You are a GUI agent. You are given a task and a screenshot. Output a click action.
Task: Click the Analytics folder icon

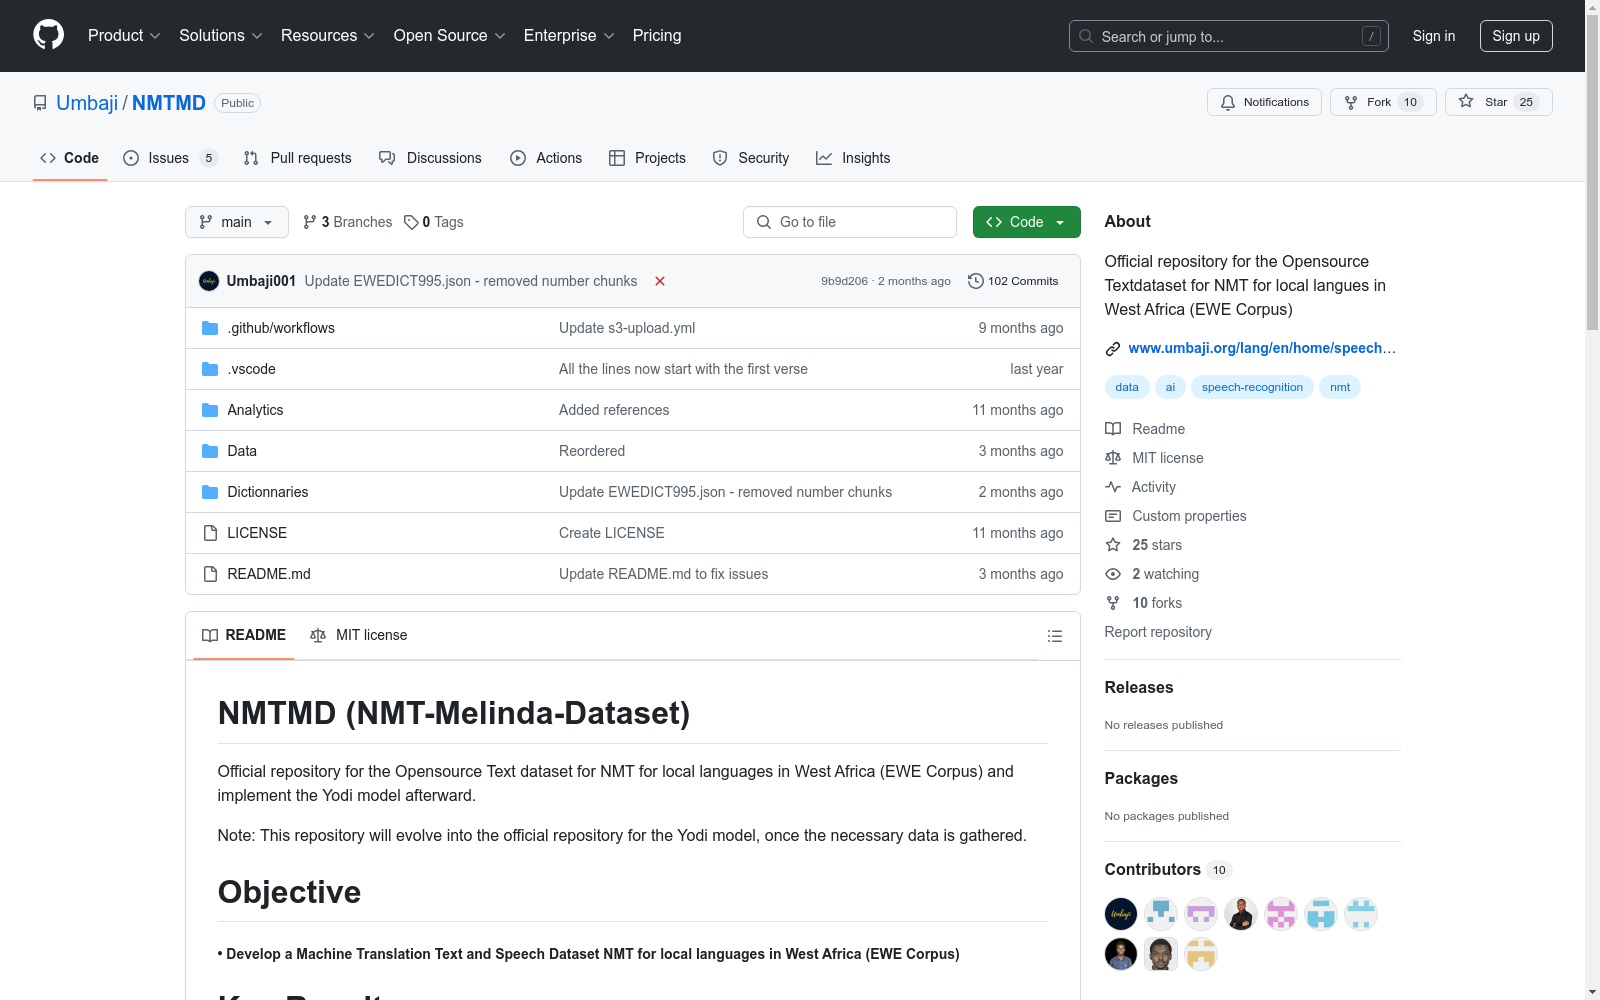pyautogui.click(x=210, y=410)
